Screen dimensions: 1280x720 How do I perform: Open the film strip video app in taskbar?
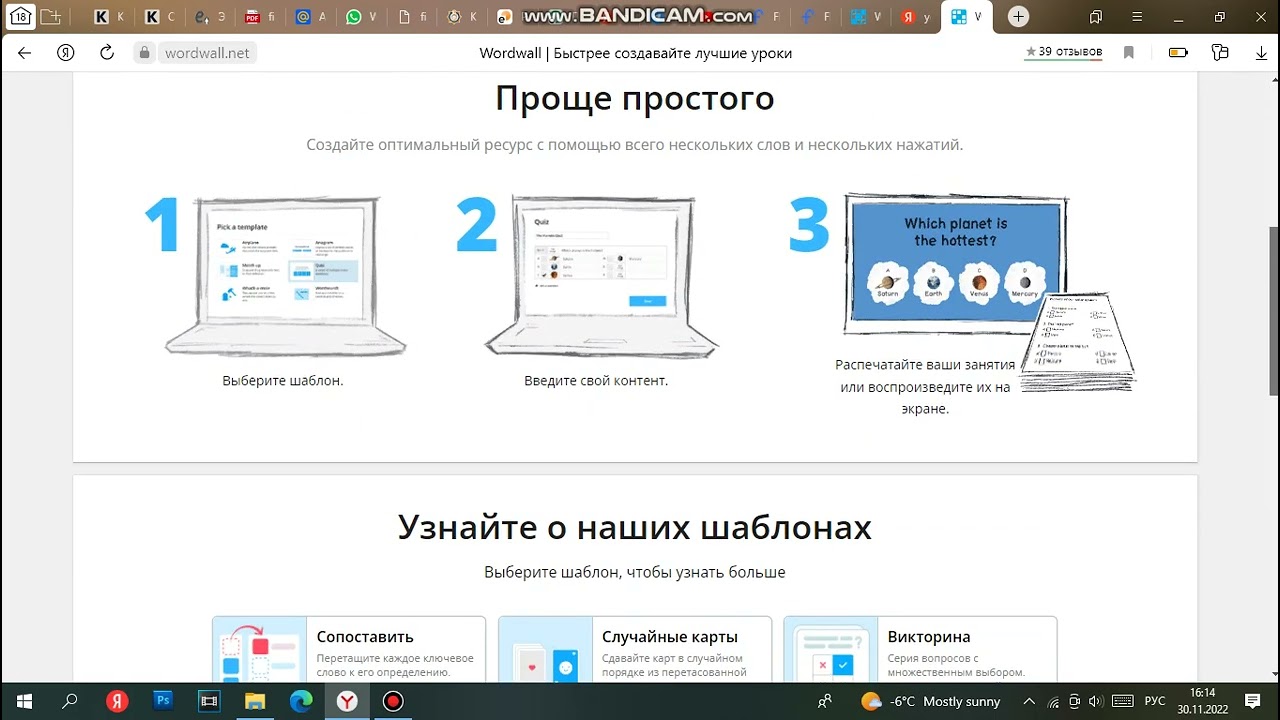(x=209, y=701)
